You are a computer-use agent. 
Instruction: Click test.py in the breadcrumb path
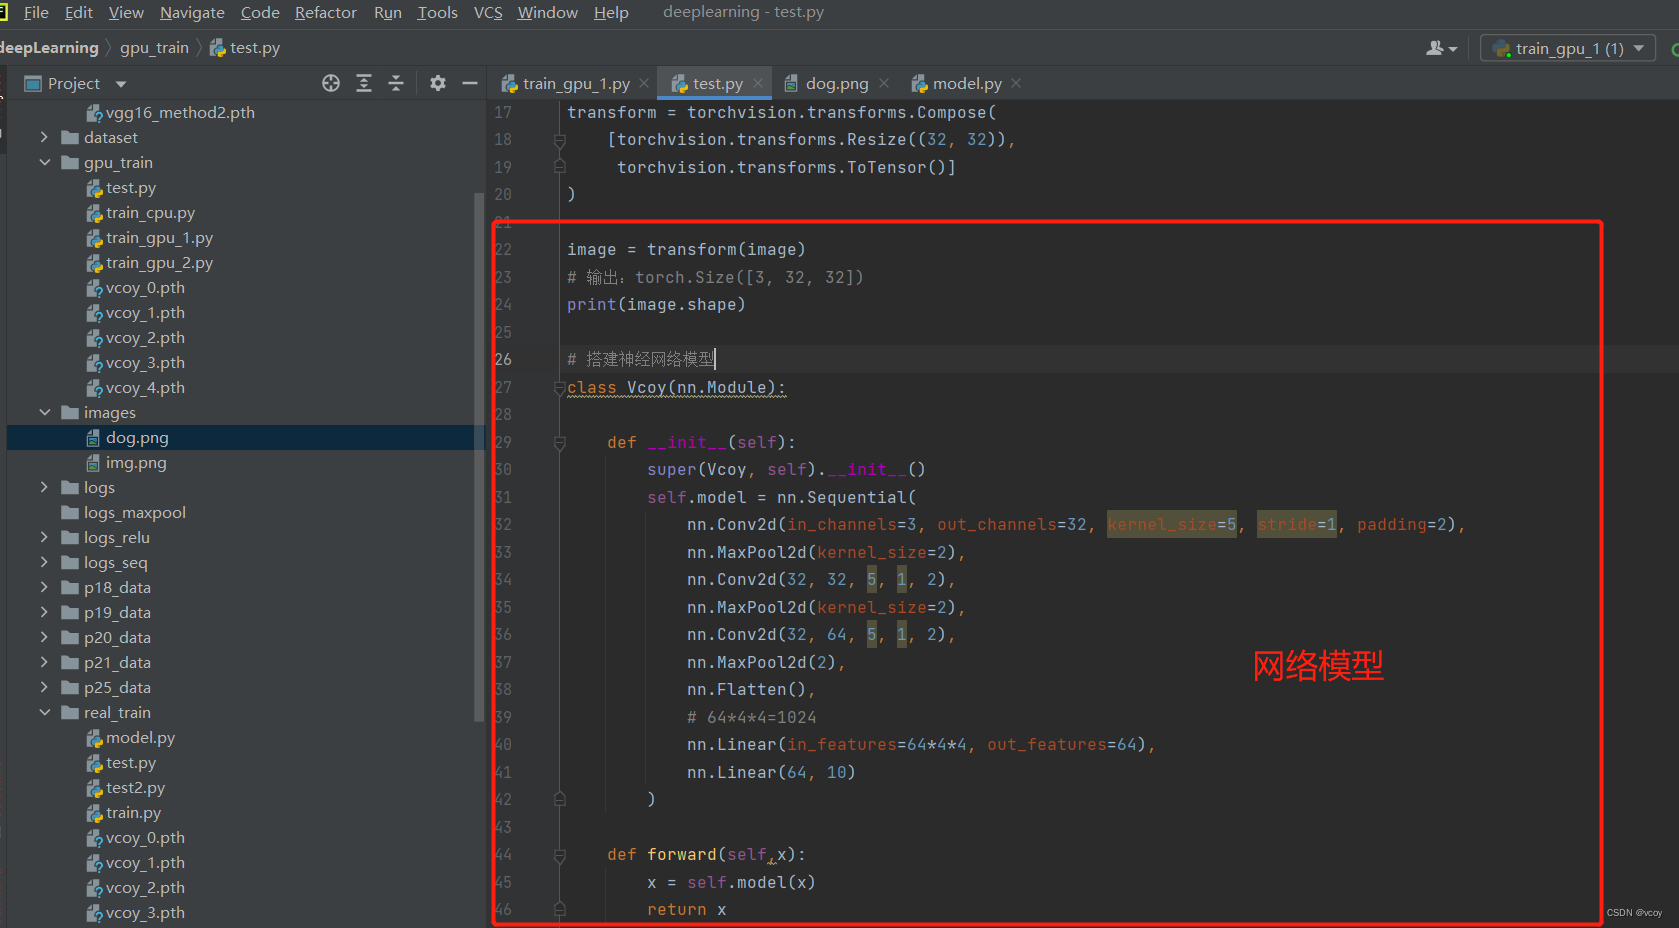(246, 47)
